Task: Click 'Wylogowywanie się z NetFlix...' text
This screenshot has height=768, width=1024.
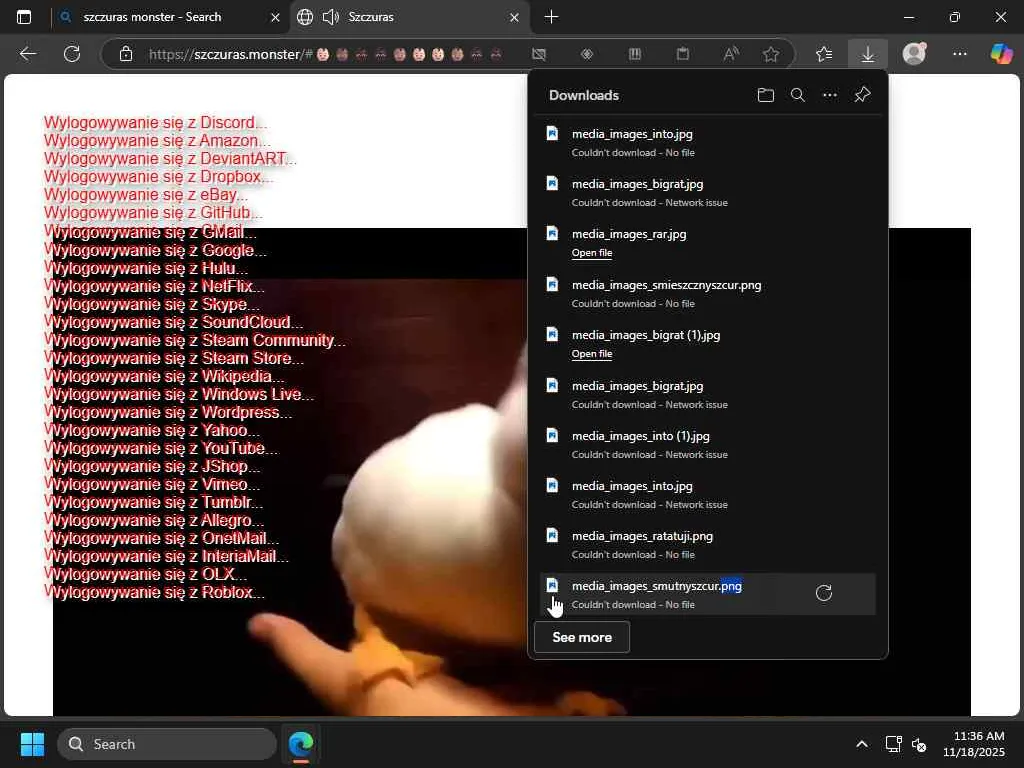Action: 154,286
